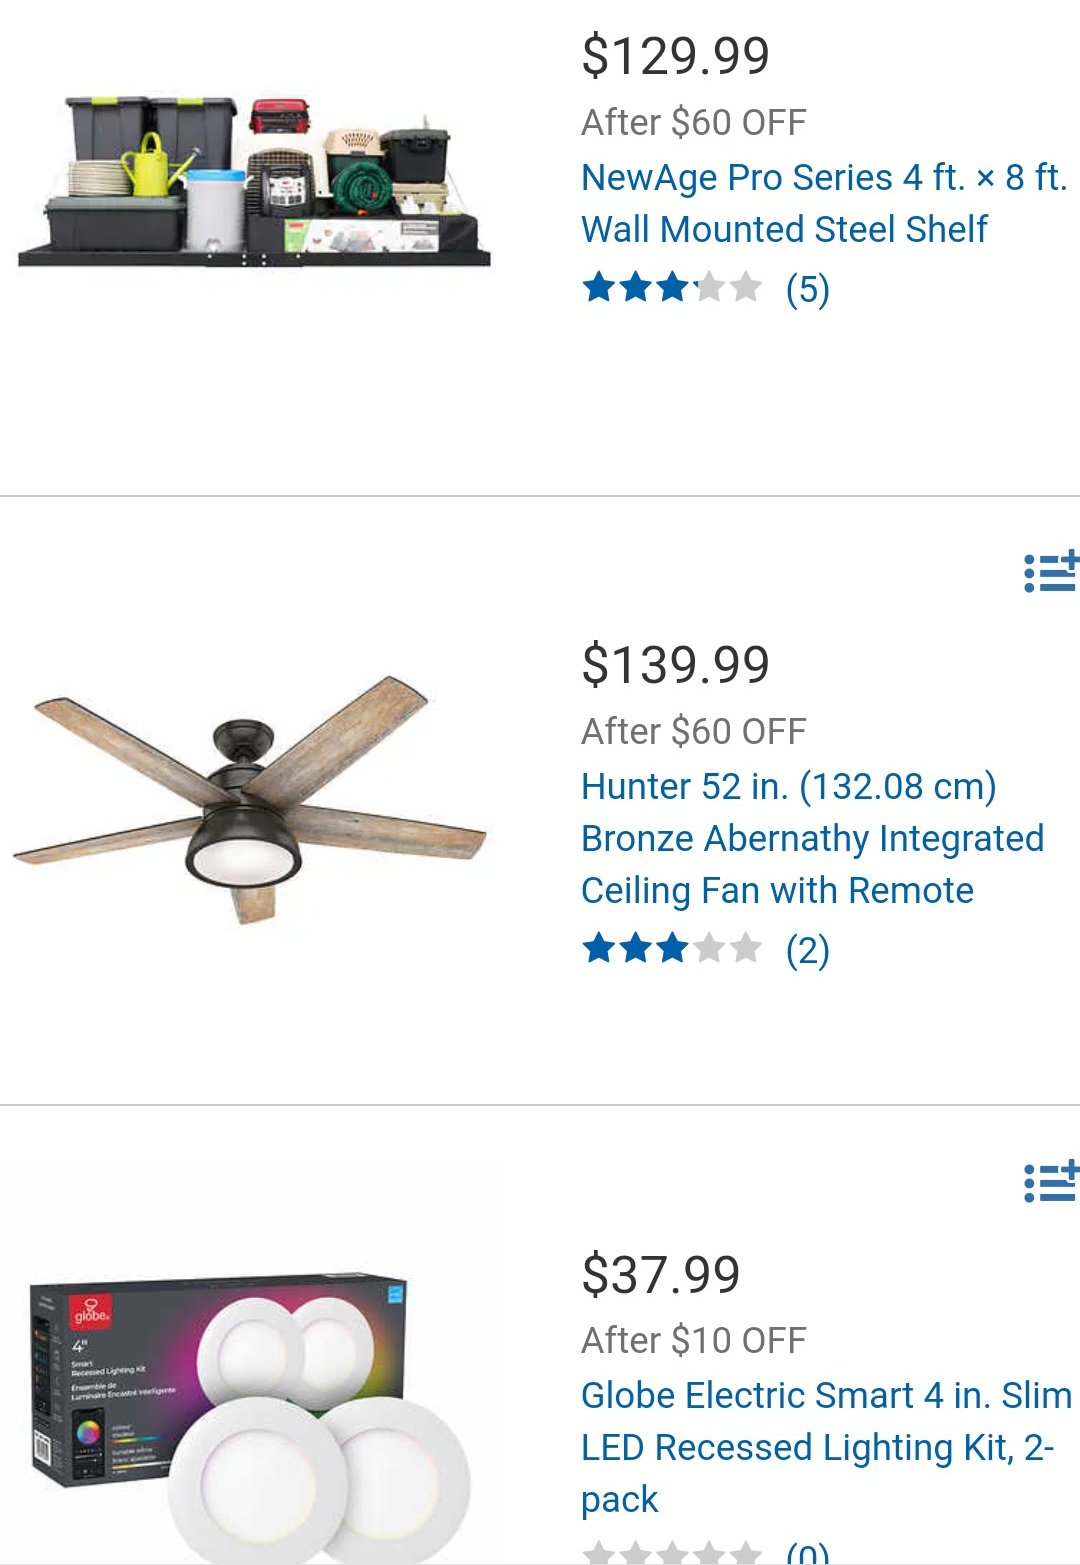Click After $60 OFF under $139.99

(x=694, y=732)
